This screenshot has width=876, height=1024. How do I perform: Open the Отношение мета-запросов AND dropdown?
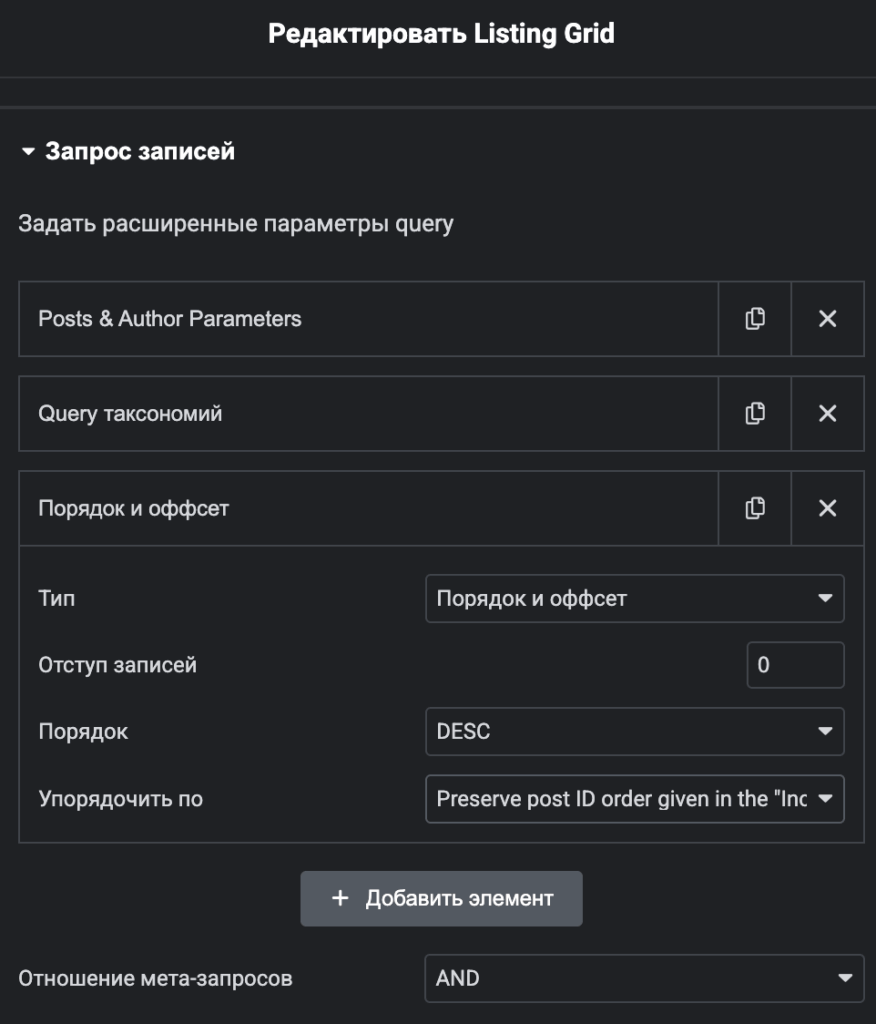(644, 978)
